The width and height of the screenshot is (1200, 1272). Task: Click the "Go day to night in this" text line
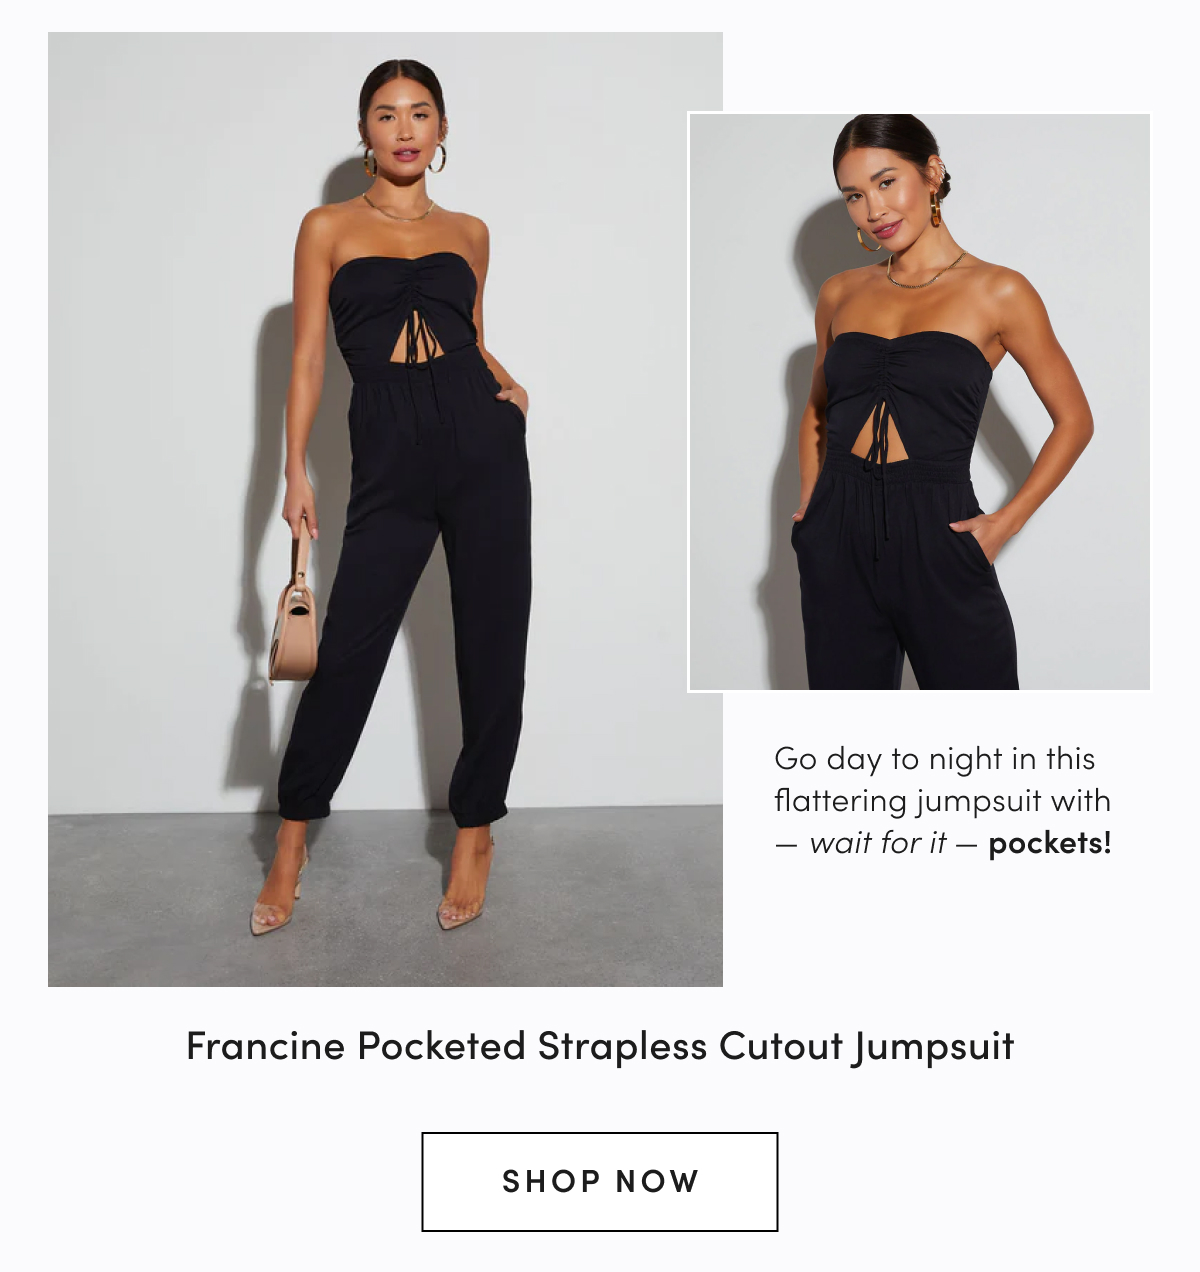(x=935, y=759)
